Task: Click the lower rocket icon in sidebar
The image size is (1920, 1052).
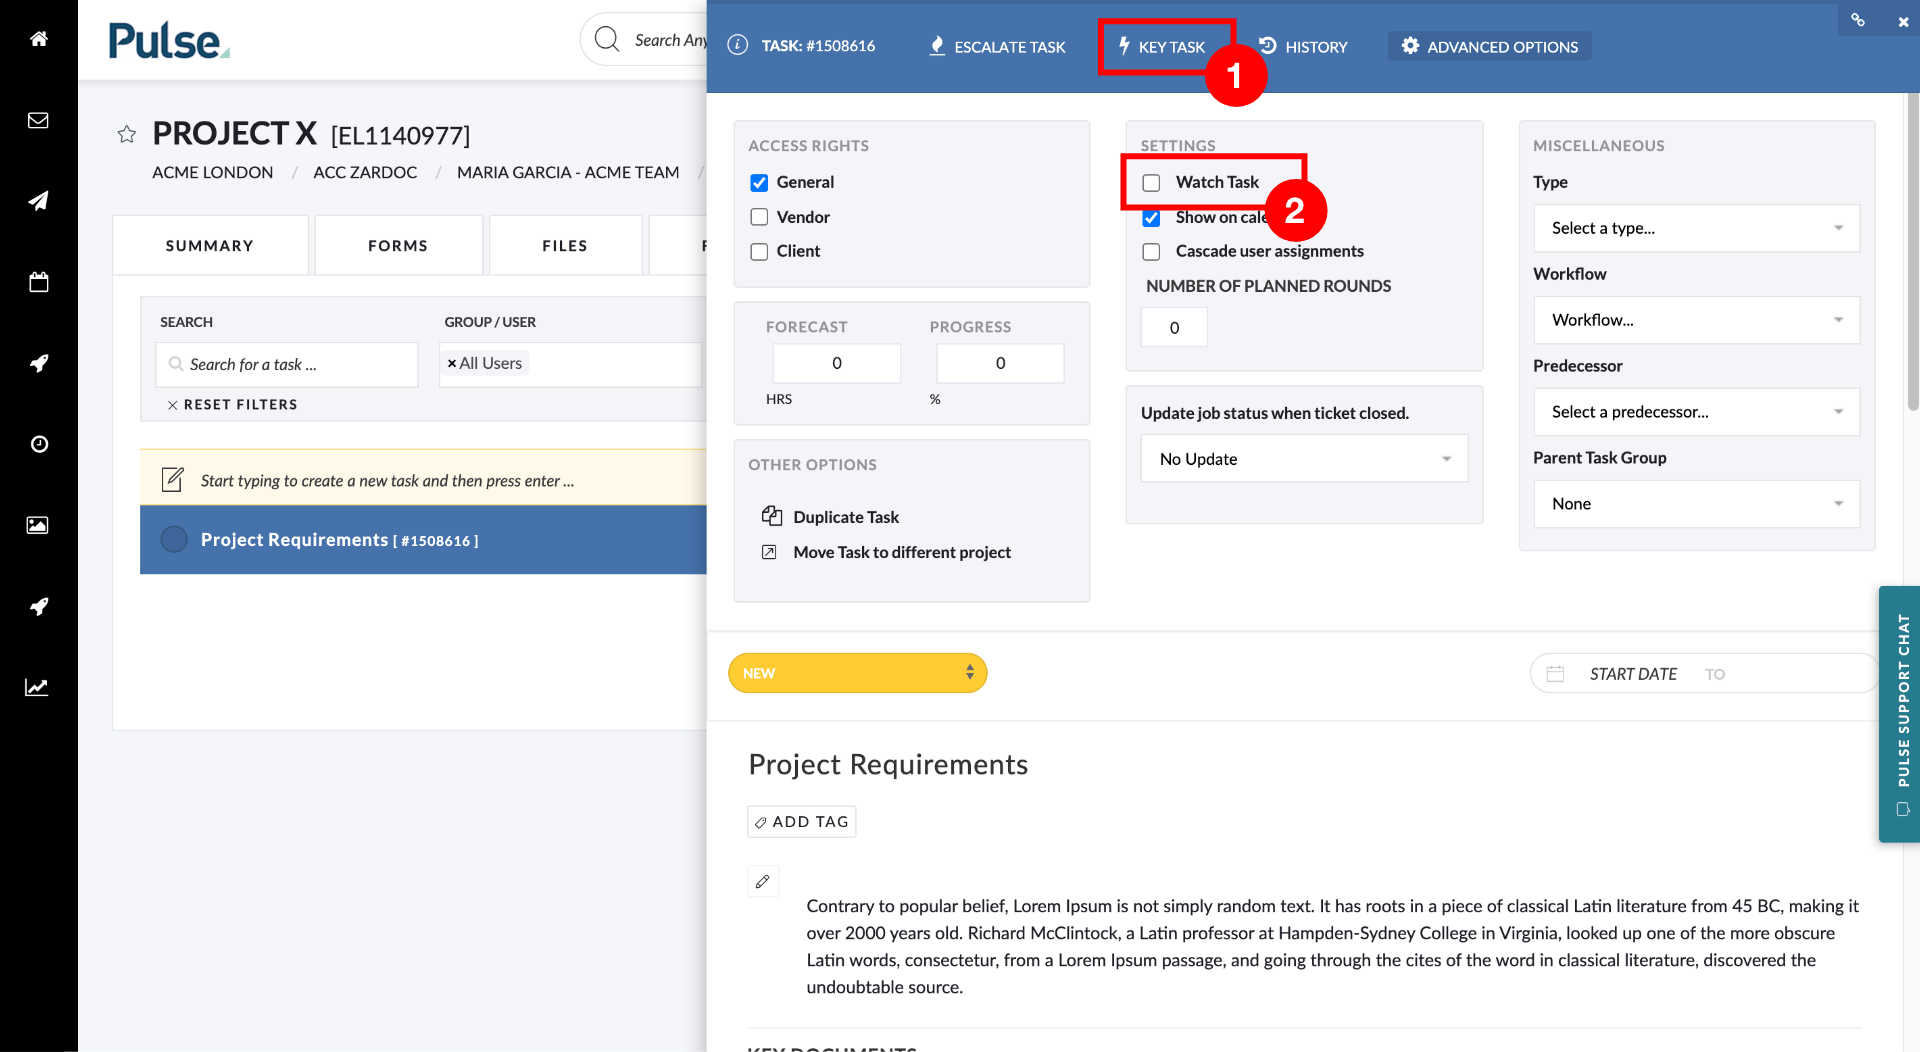Action: 38,606
